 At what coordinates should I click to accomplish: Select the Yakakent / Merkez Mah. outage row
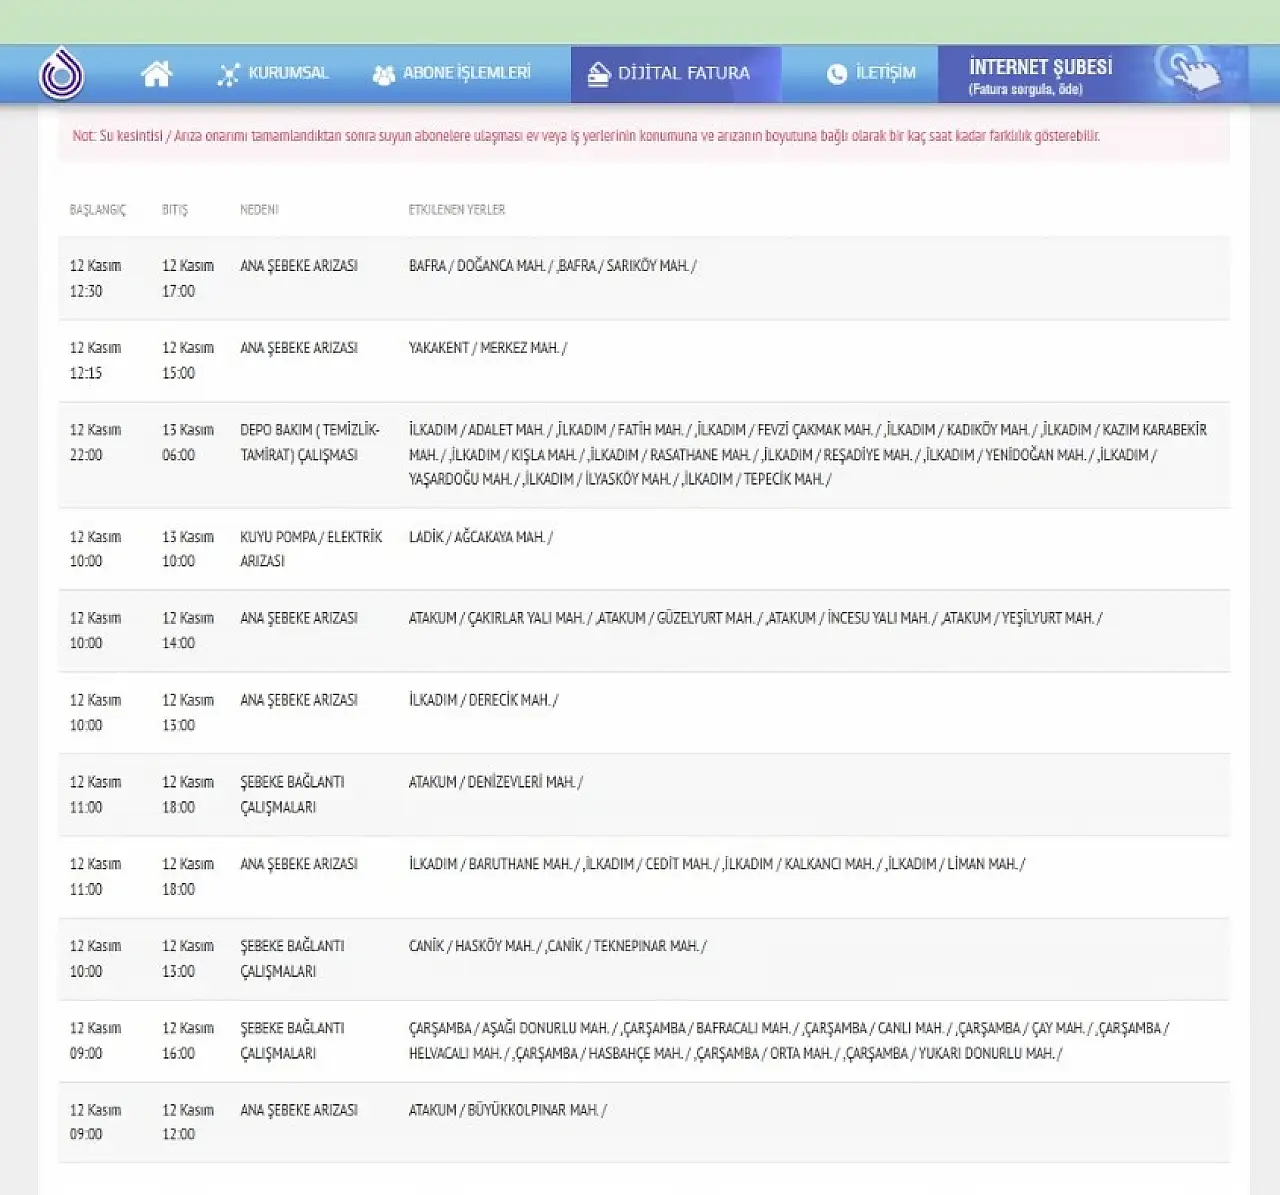(487, 348)
